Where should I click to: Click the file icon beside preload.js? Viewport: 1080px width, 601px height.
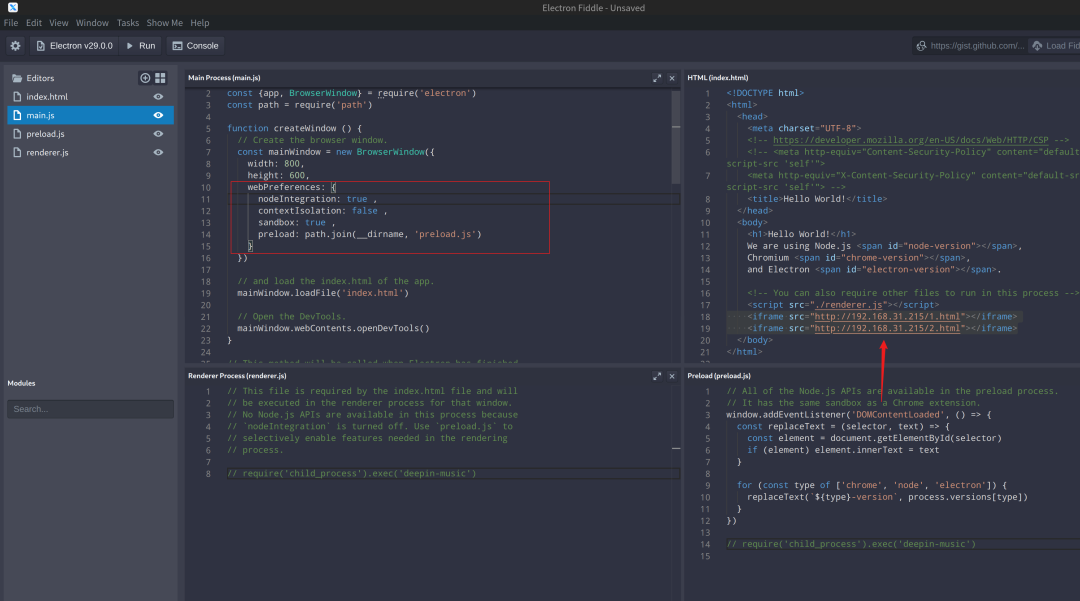[x=17, y=134]
